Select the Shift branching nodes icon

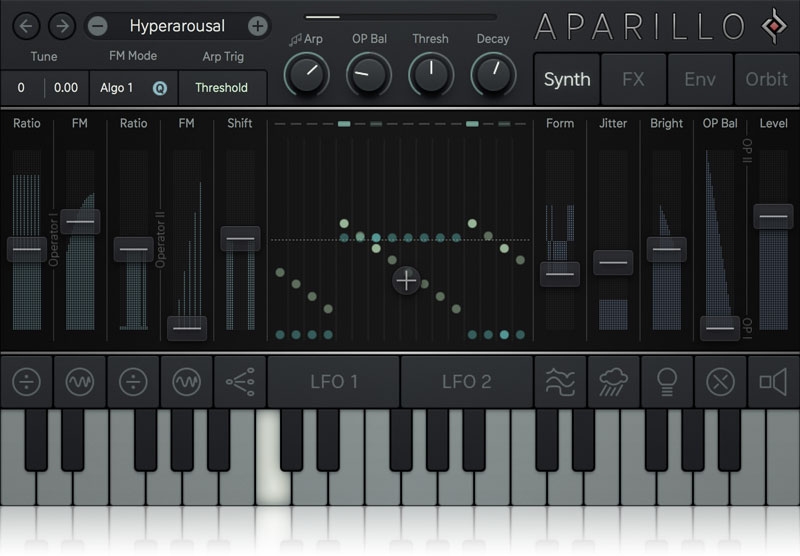(x=240, y=381)
